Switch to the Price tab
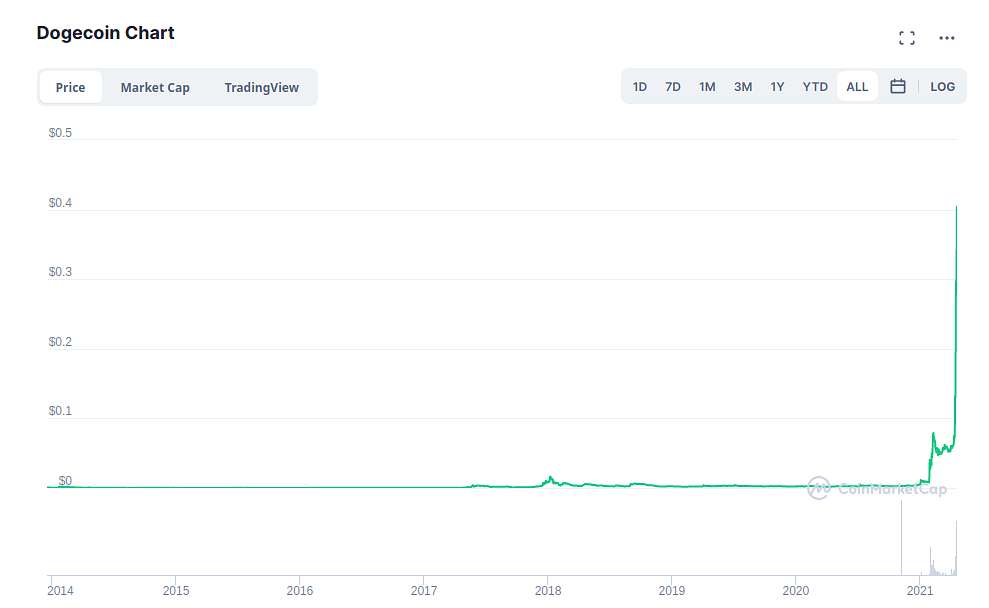 point(70,87)
